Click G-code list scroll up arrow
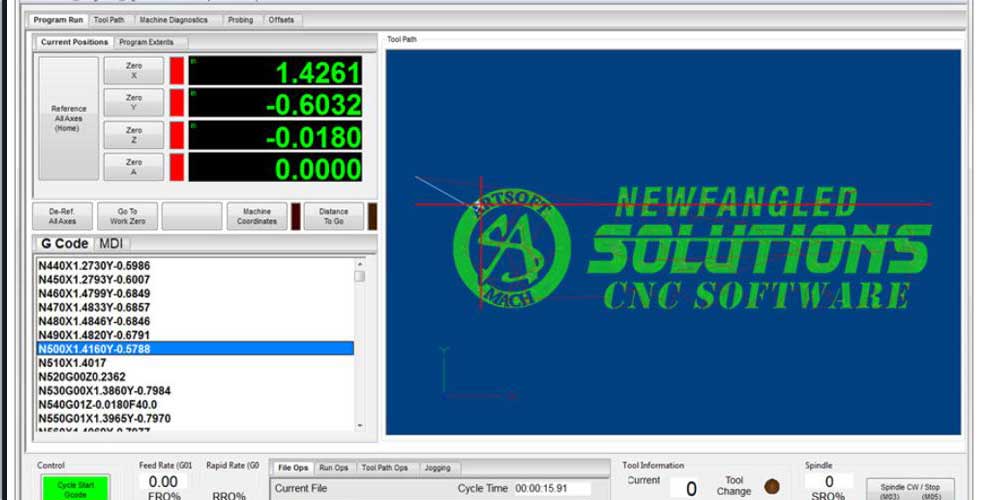 (360, 263)
